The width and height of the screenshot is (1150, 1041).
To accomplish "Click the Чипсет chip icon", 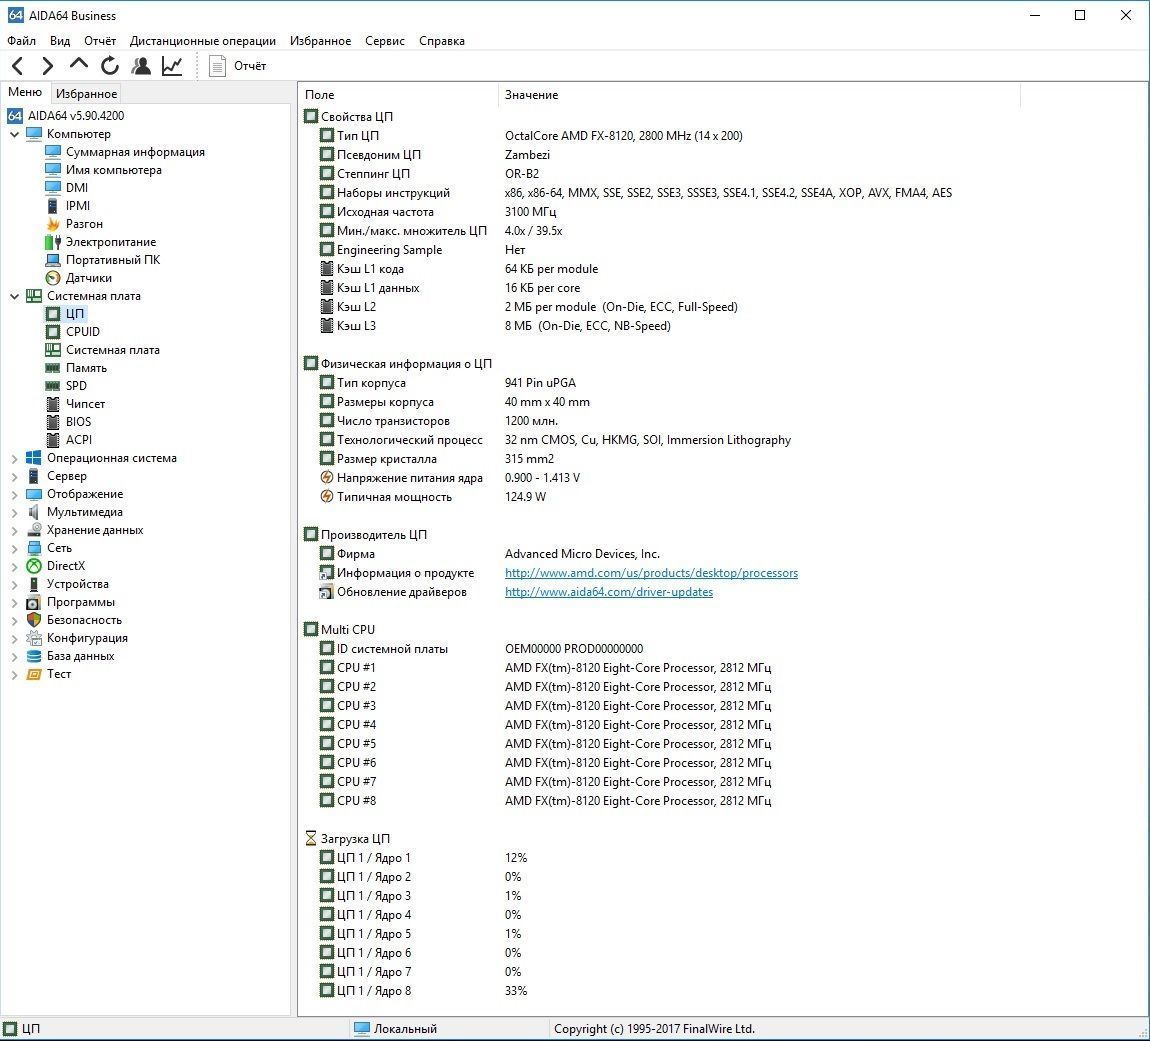I will (x=53, y=404).
